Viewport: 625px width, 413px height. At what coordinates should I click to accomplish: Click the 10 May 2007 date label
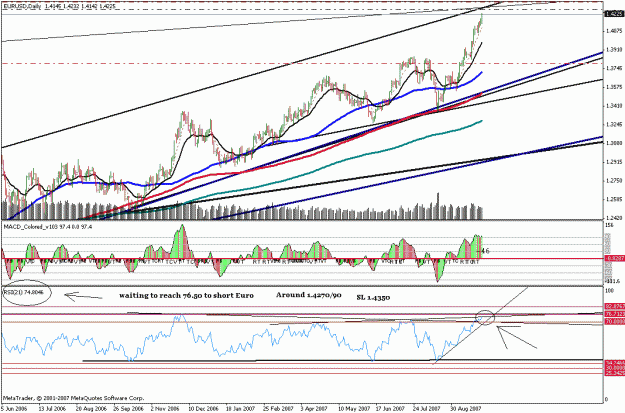pyautogui.click(x=353, y=409)
